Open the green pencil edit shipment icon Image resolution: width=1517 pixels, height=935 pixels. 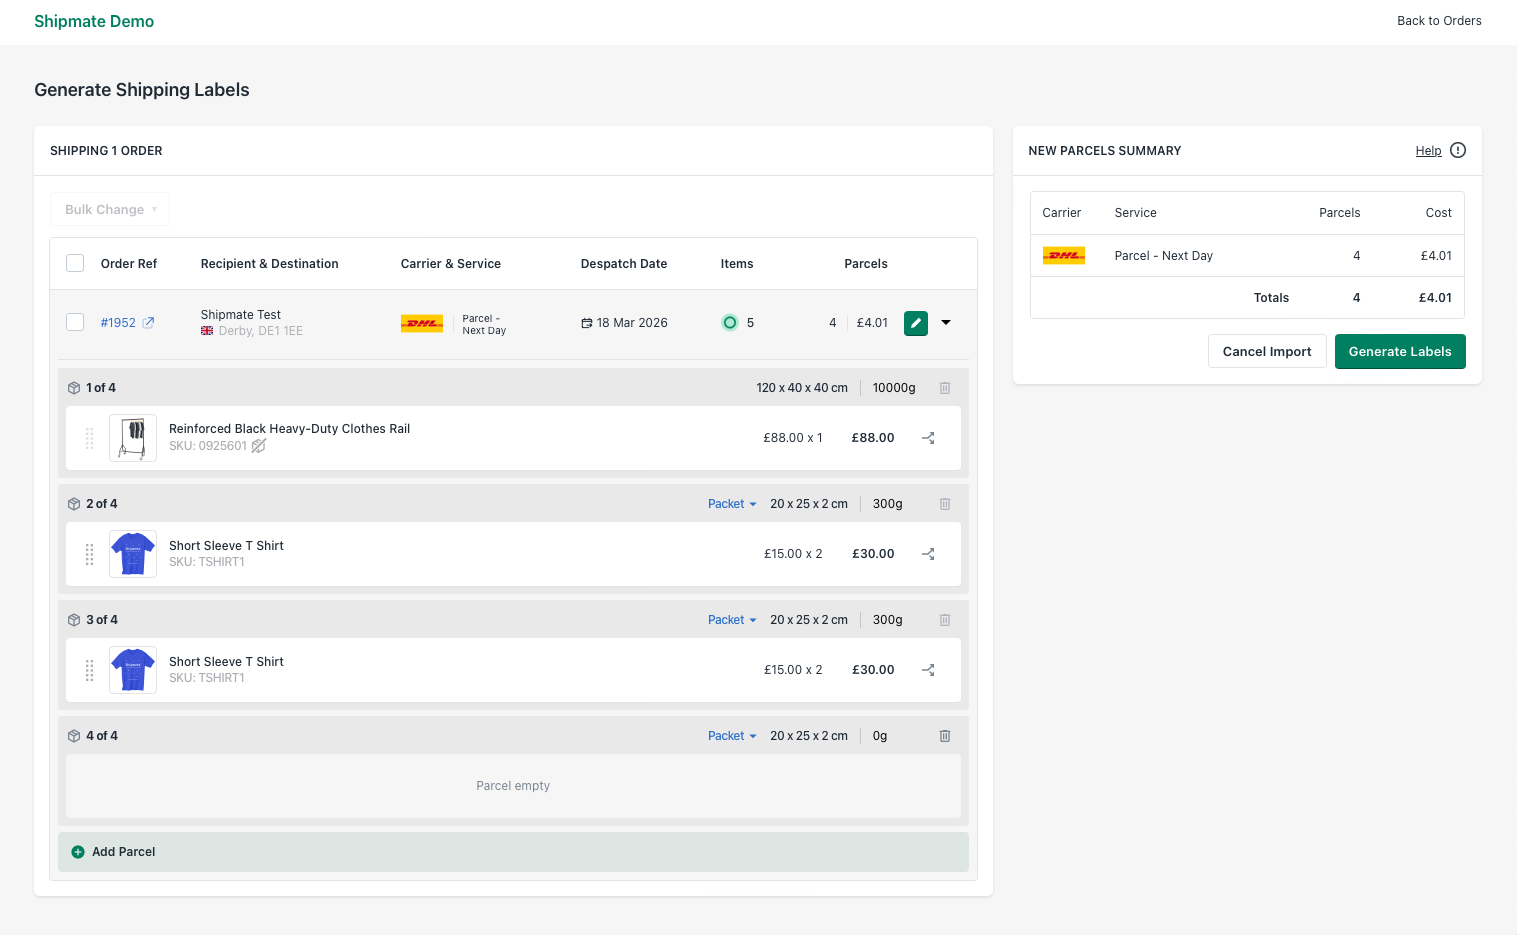915,322
